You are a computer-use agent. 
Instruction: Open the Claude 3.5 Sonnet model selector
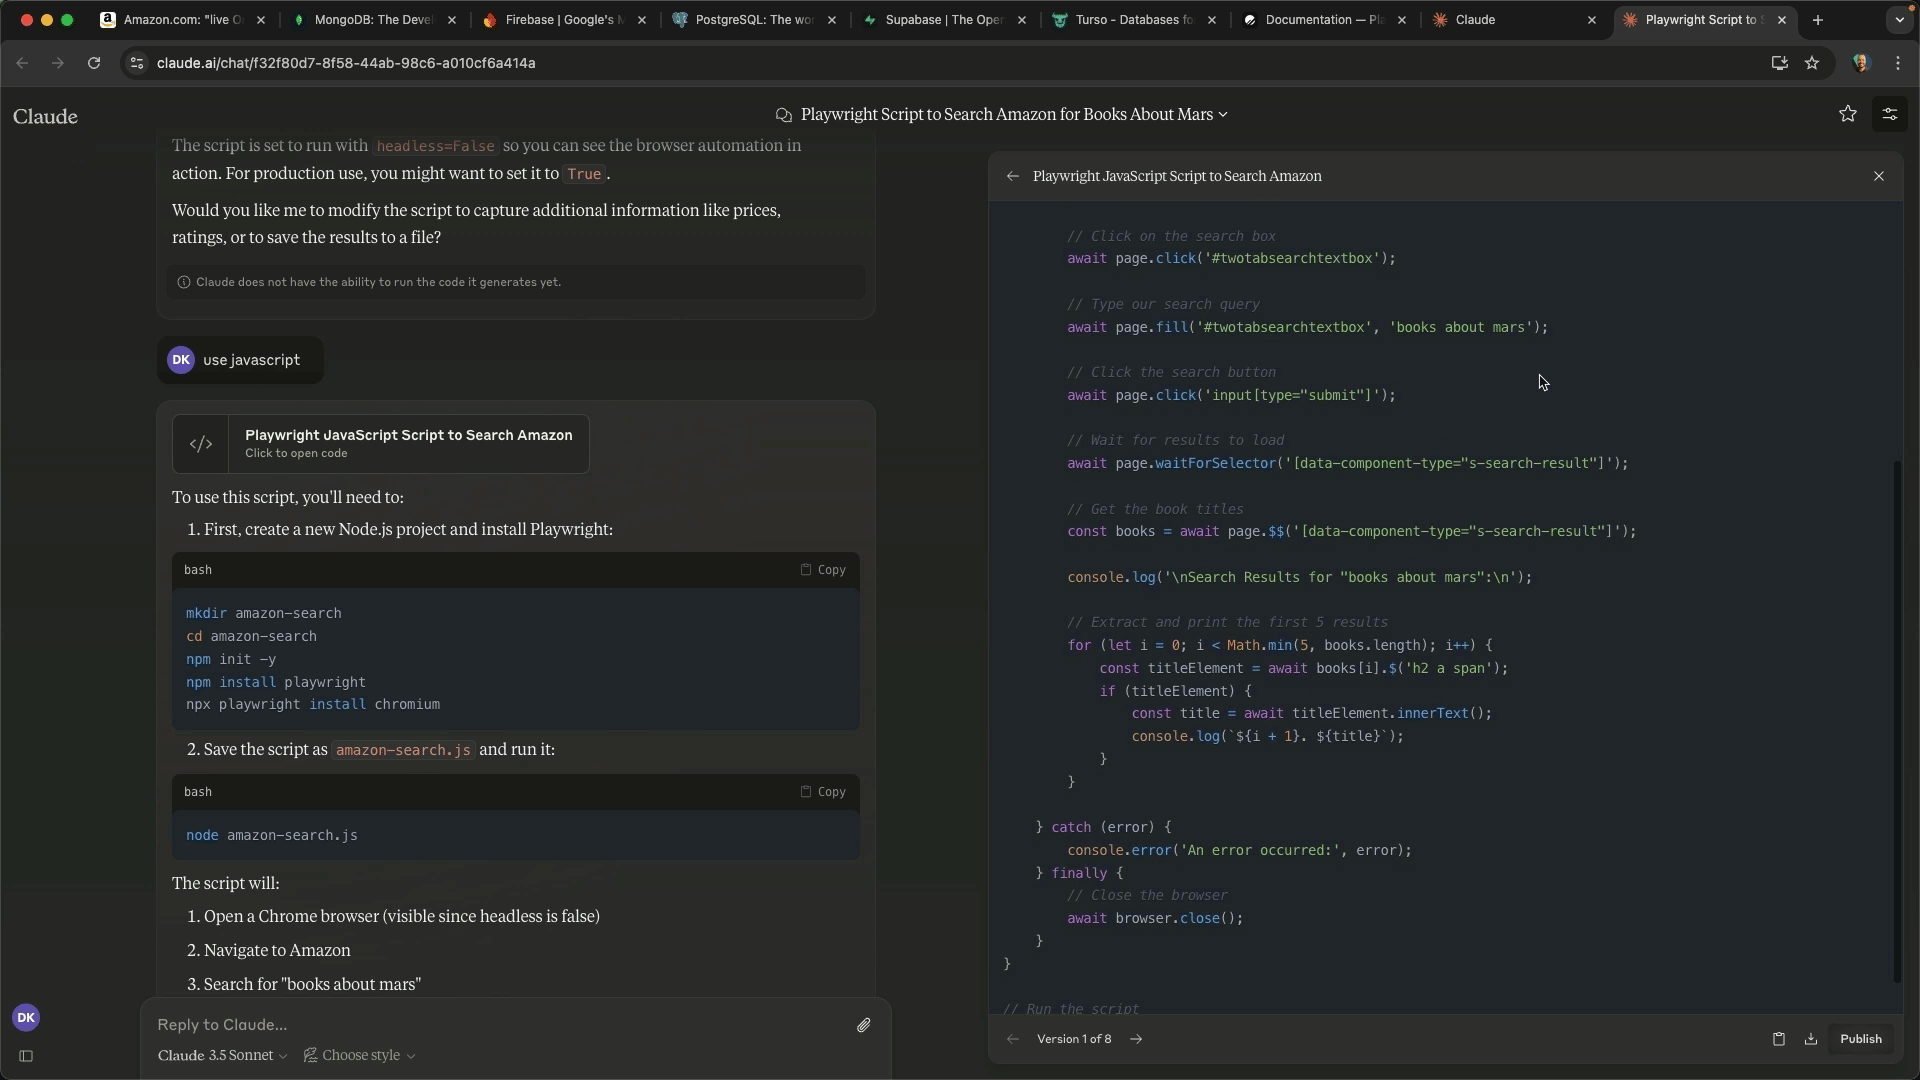[222, 1056]
